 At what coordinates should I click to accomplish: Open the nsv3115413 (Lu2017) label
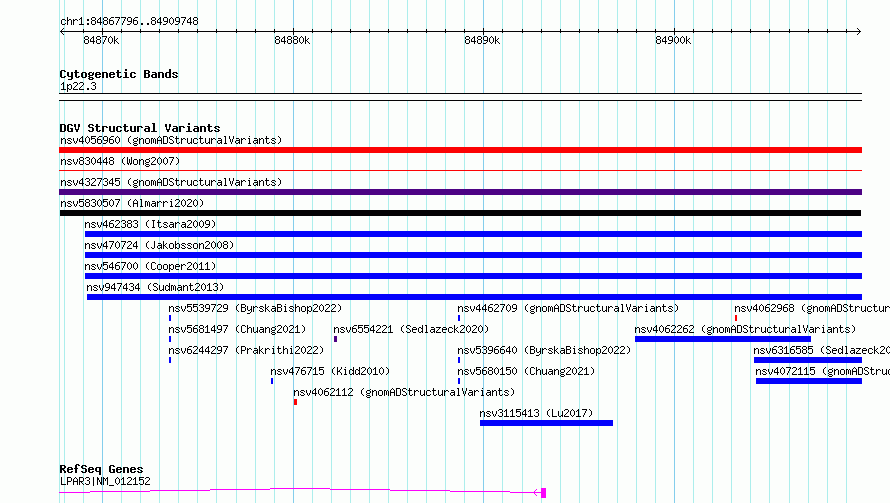536,413
